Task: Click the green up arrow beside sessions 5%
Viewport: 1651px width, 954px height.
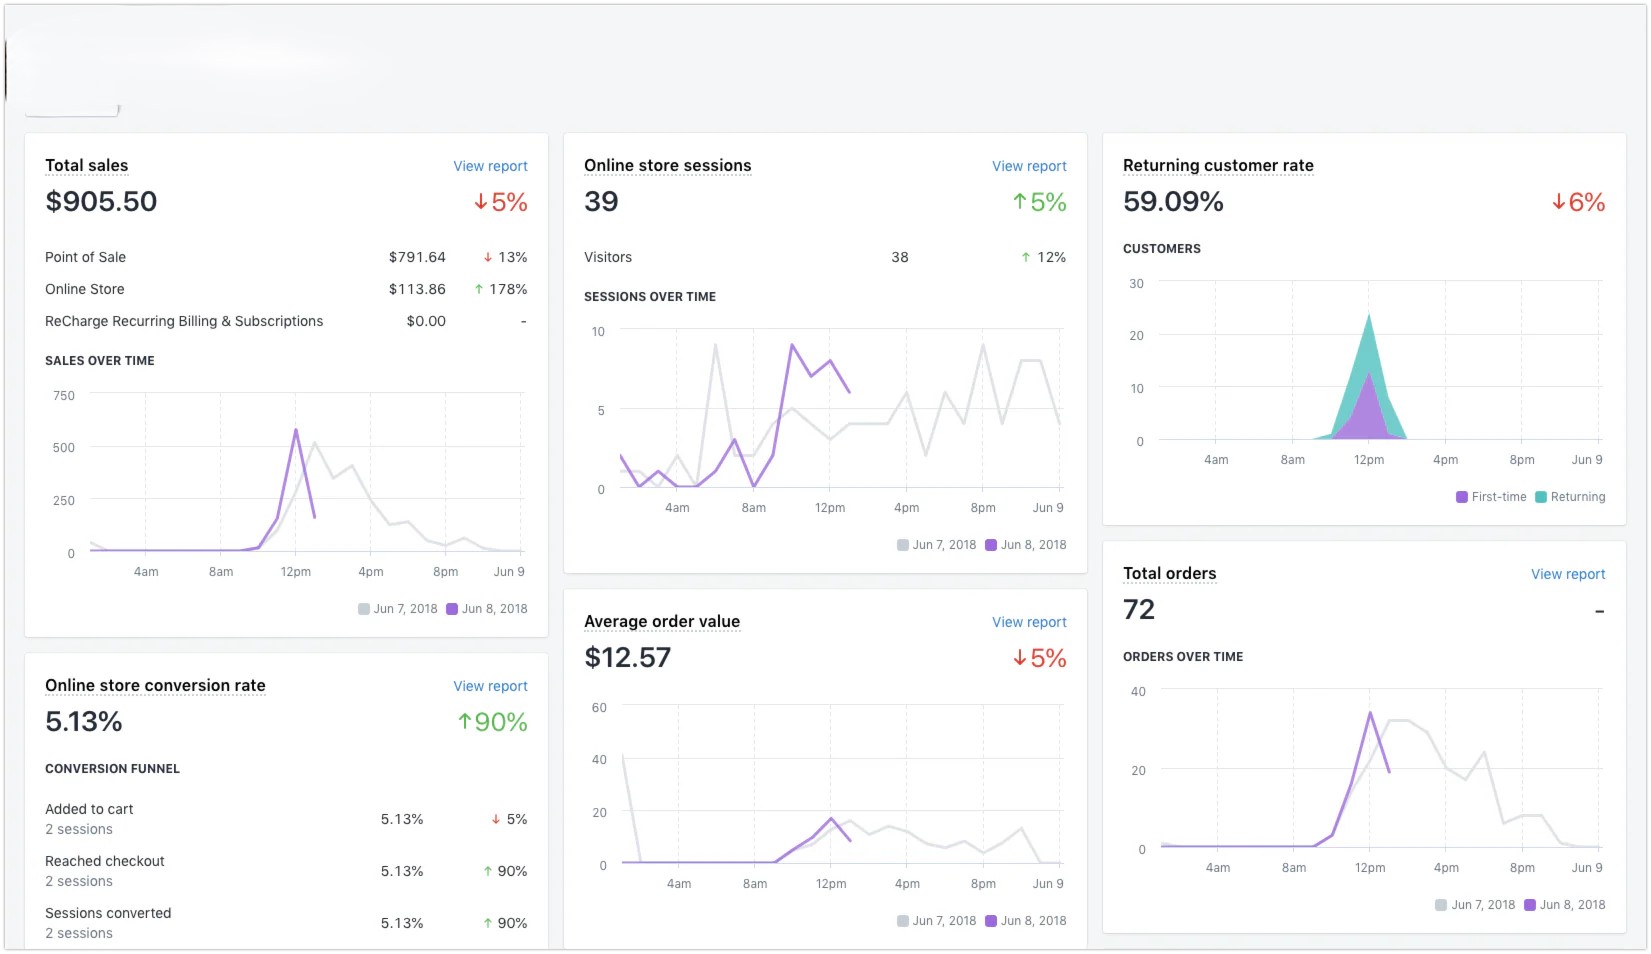Action: 1020,202
